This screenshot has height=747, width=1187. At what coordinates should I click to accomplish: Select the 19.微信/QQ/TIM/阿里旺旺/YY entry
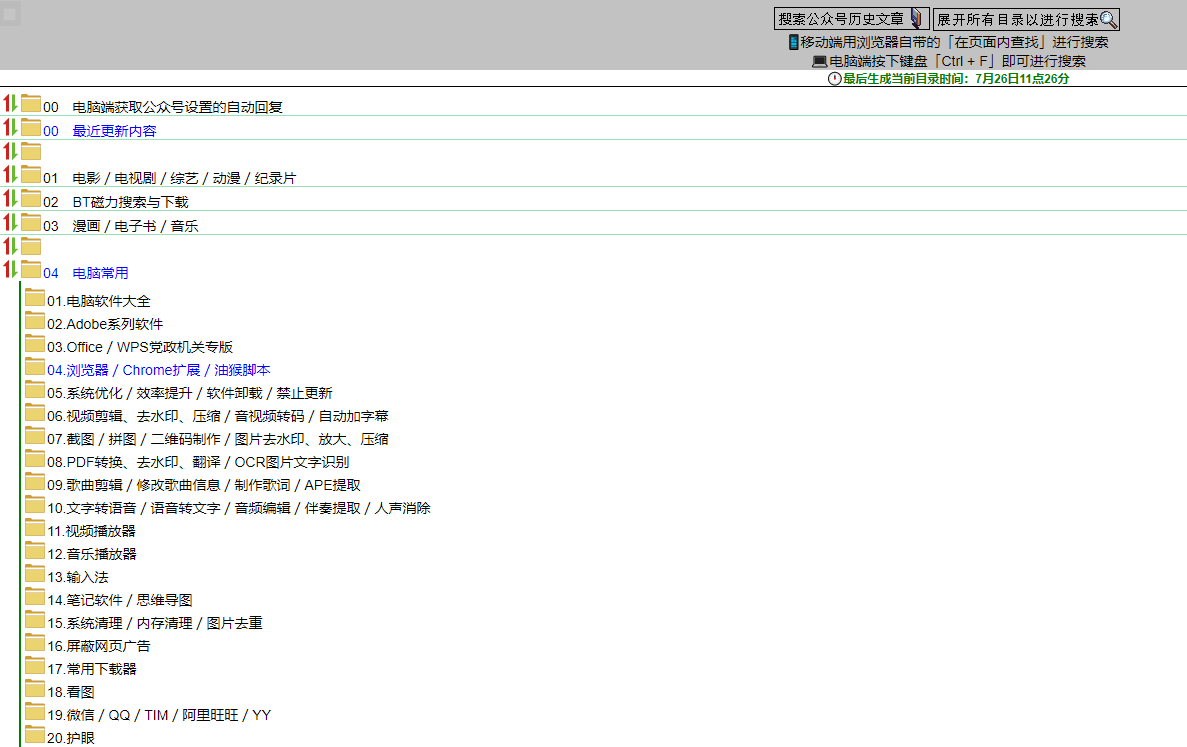(x=160, y=714)
